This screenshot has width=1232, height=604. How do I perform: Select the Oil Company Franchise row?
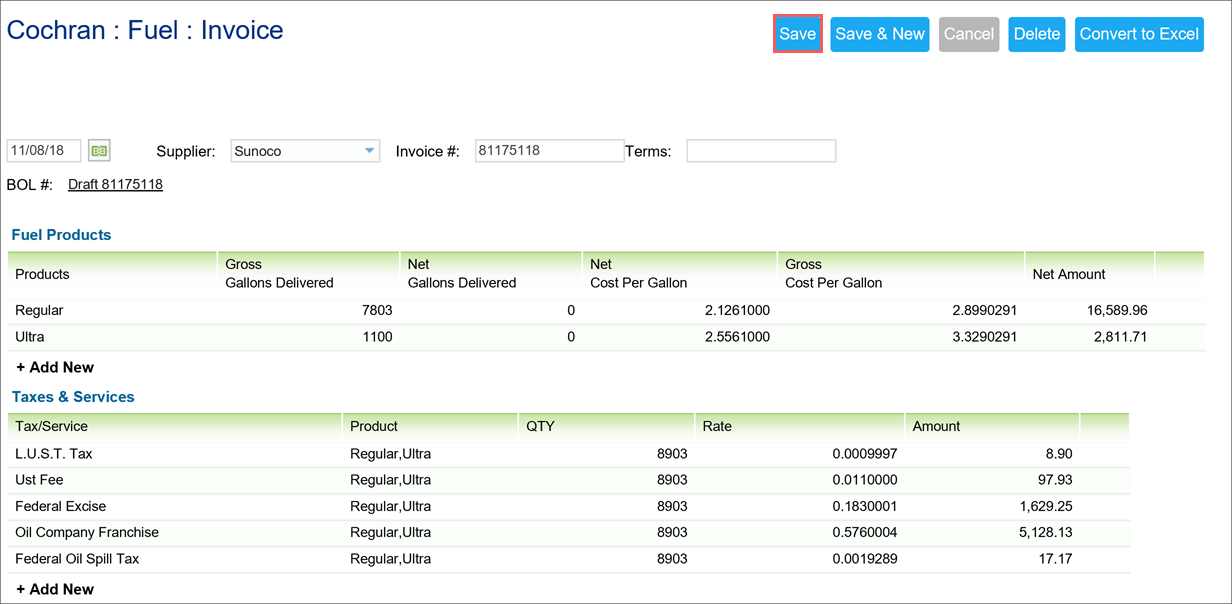click(x=568, y=532)
